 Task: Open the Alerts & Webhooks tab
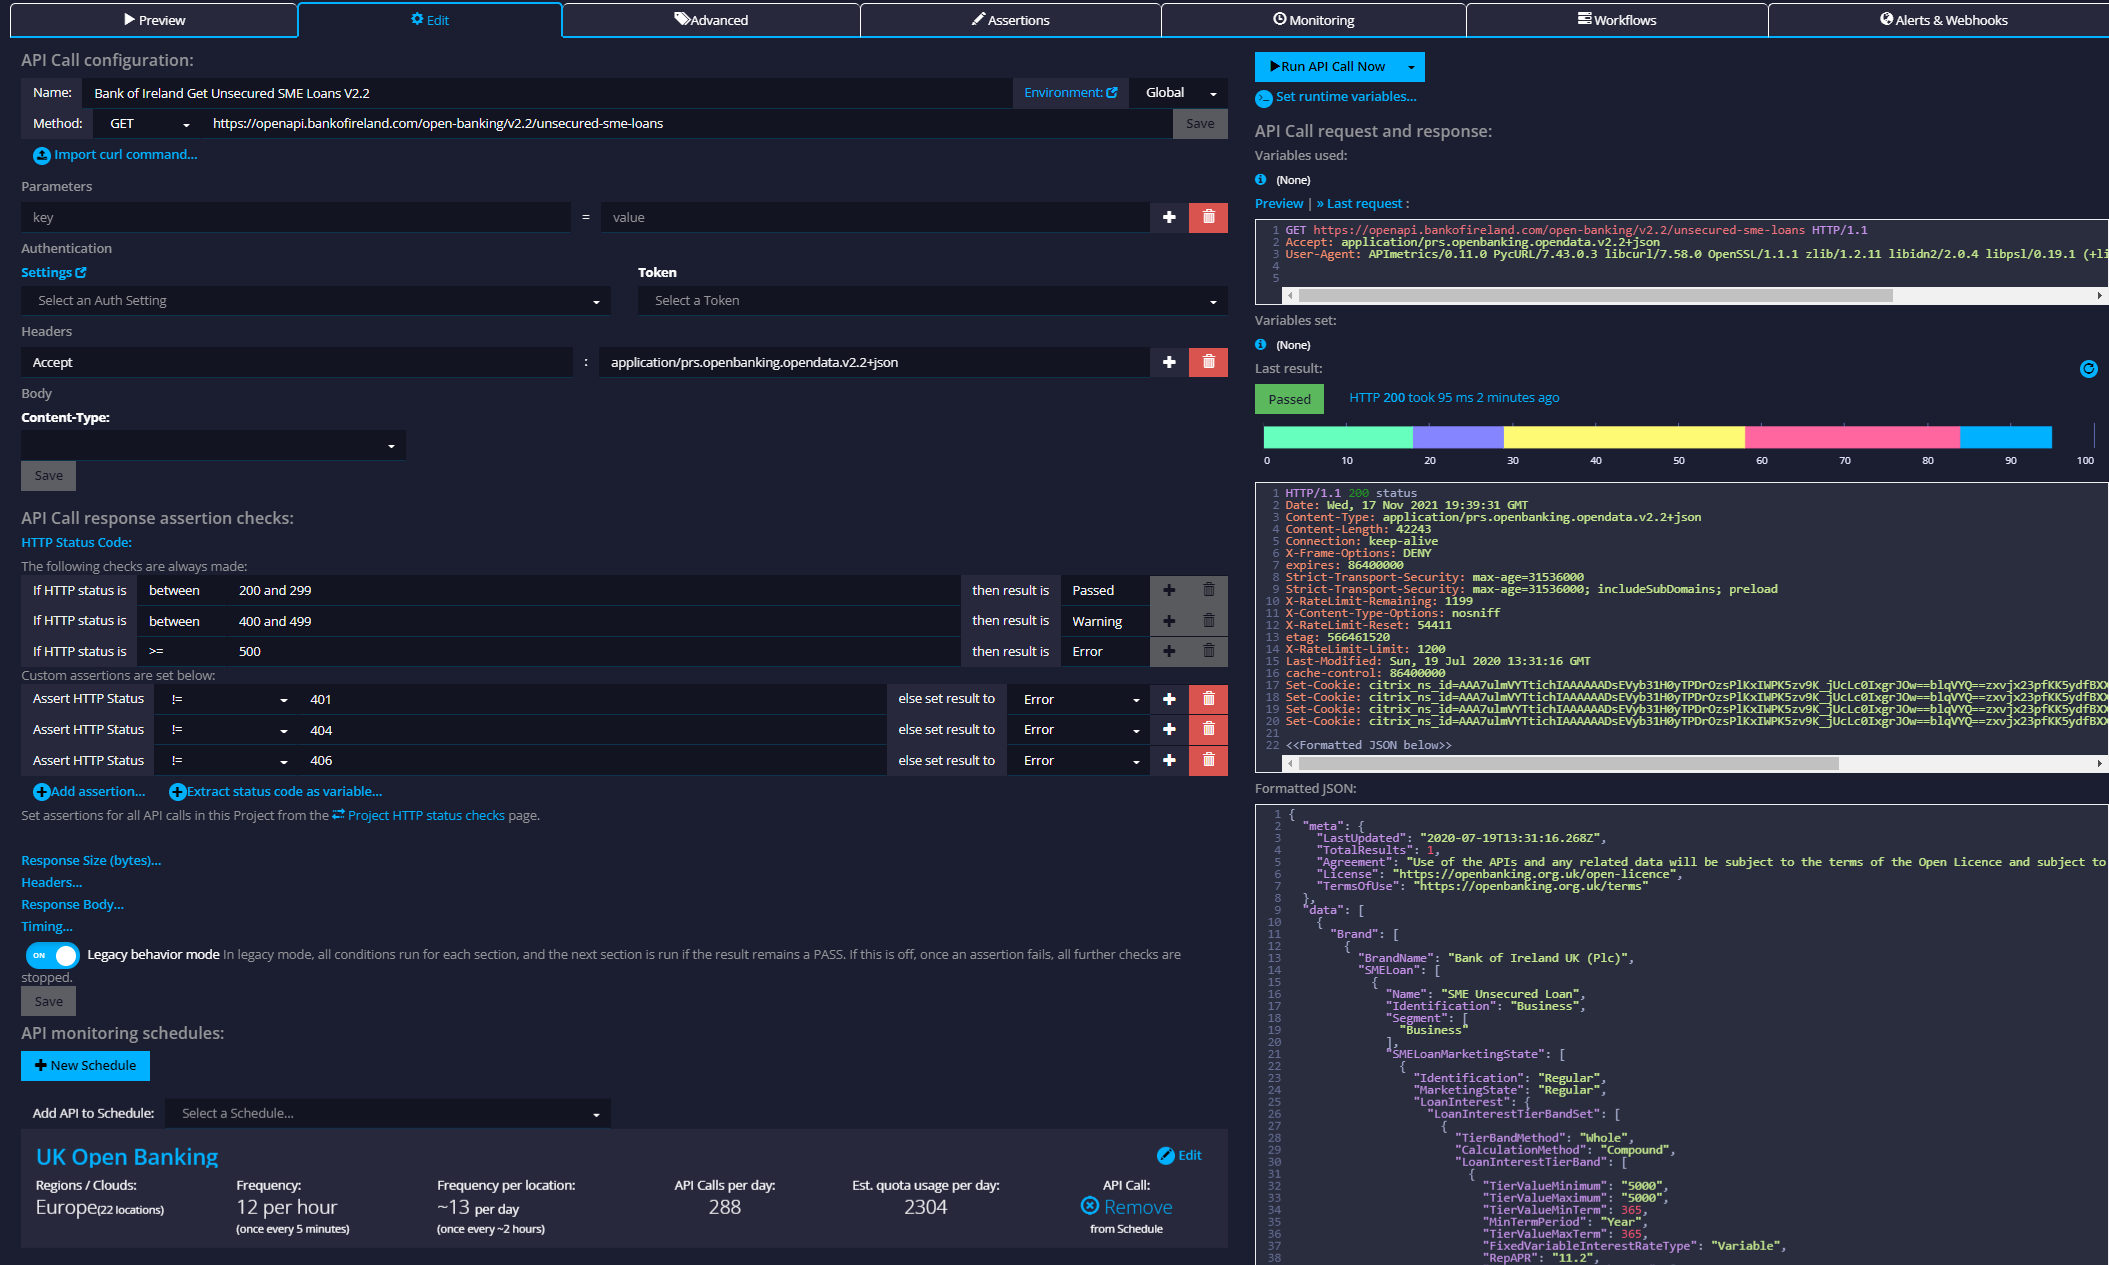pyautogui.click(x=1943, y=20)
